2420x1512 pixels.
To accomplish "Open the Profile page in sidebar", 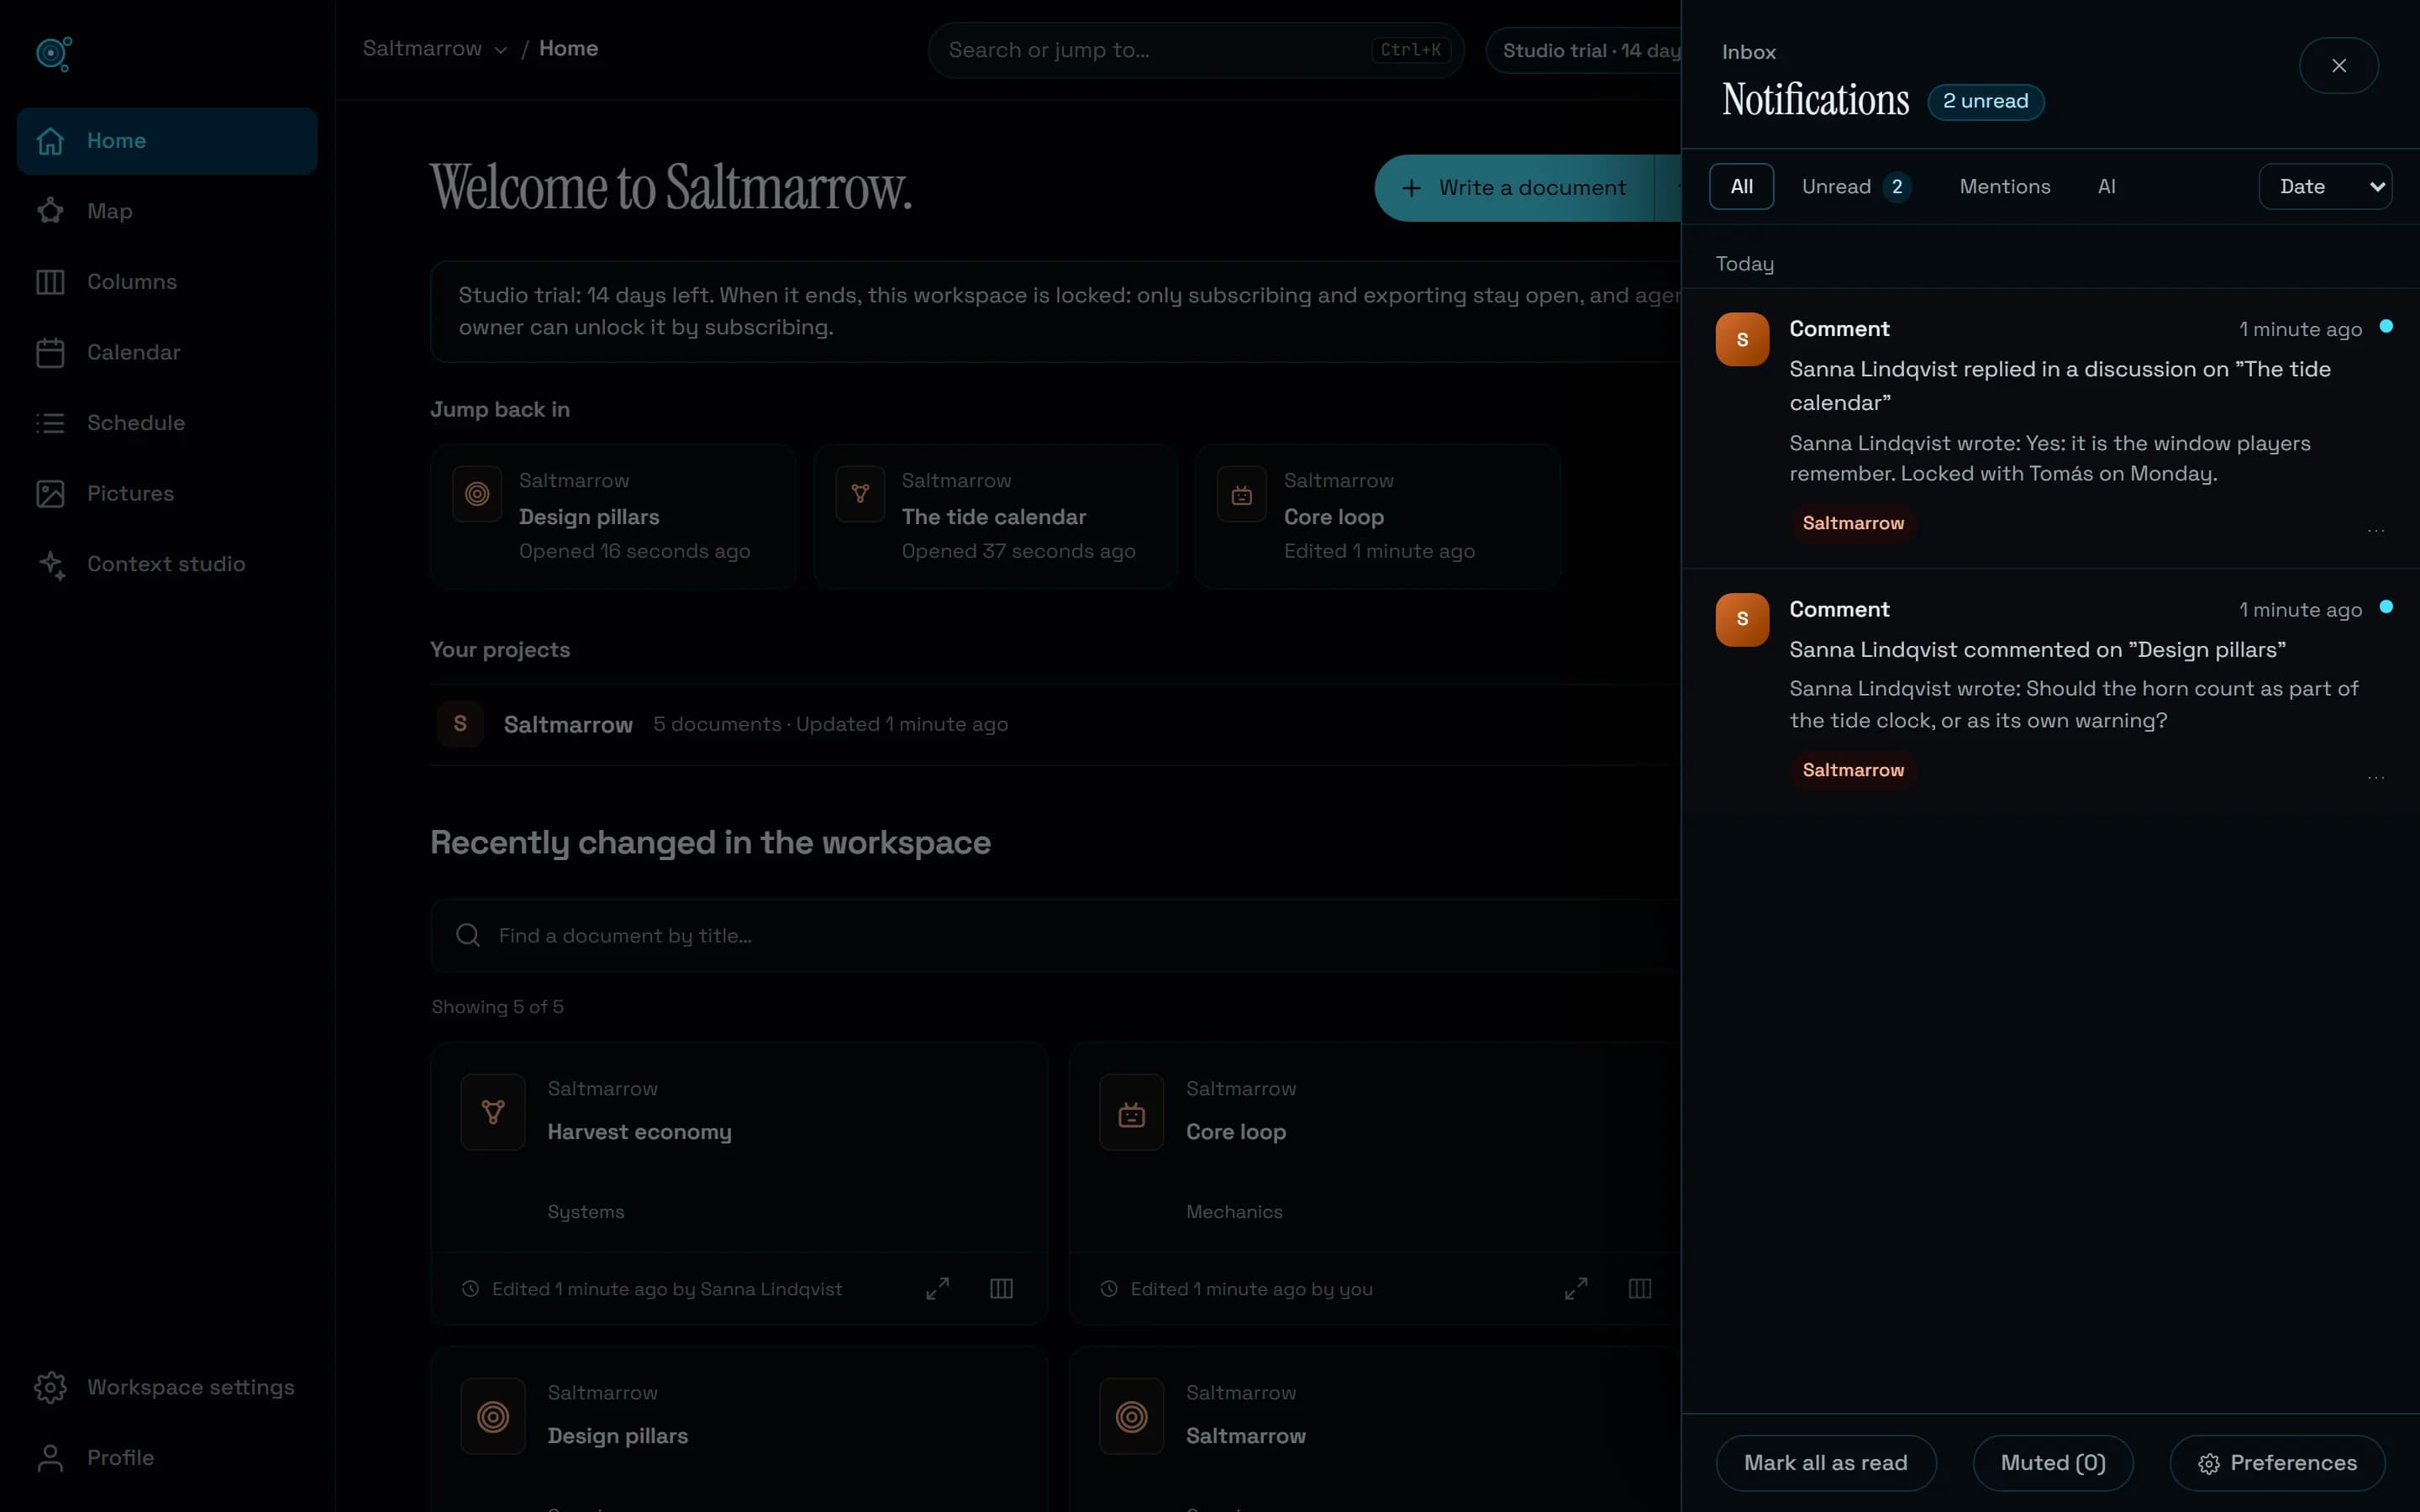I will click(167, 1458).
